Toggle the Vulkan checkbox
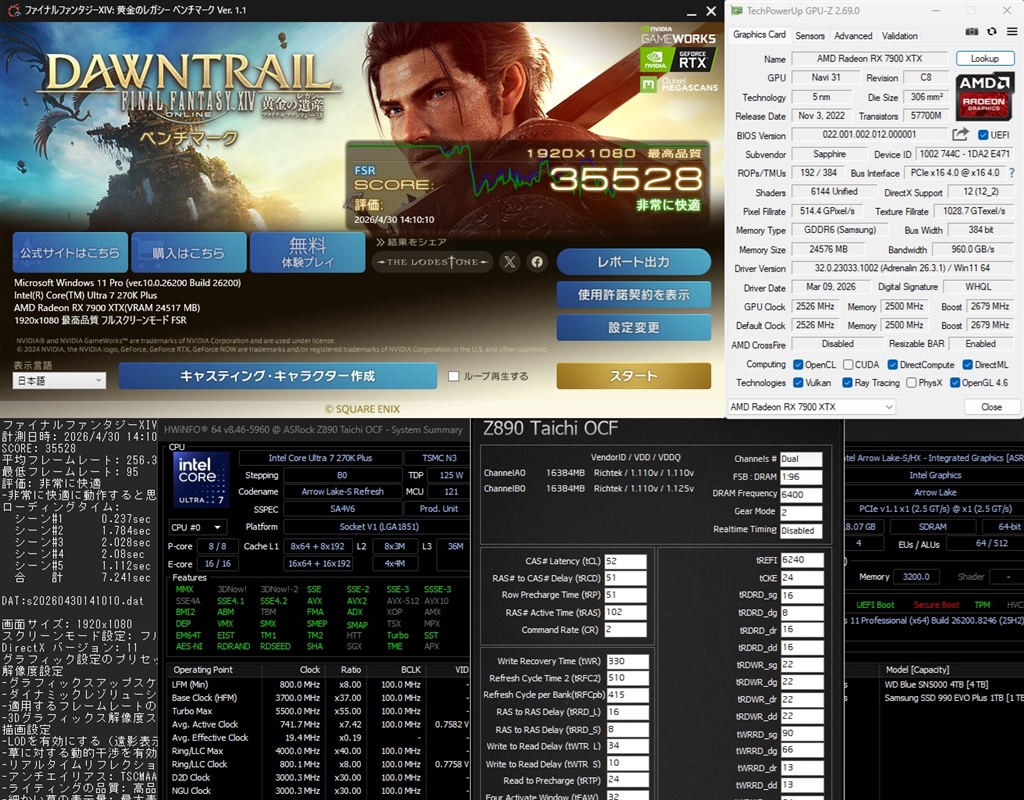The image size is (1024, 800). 798,383
